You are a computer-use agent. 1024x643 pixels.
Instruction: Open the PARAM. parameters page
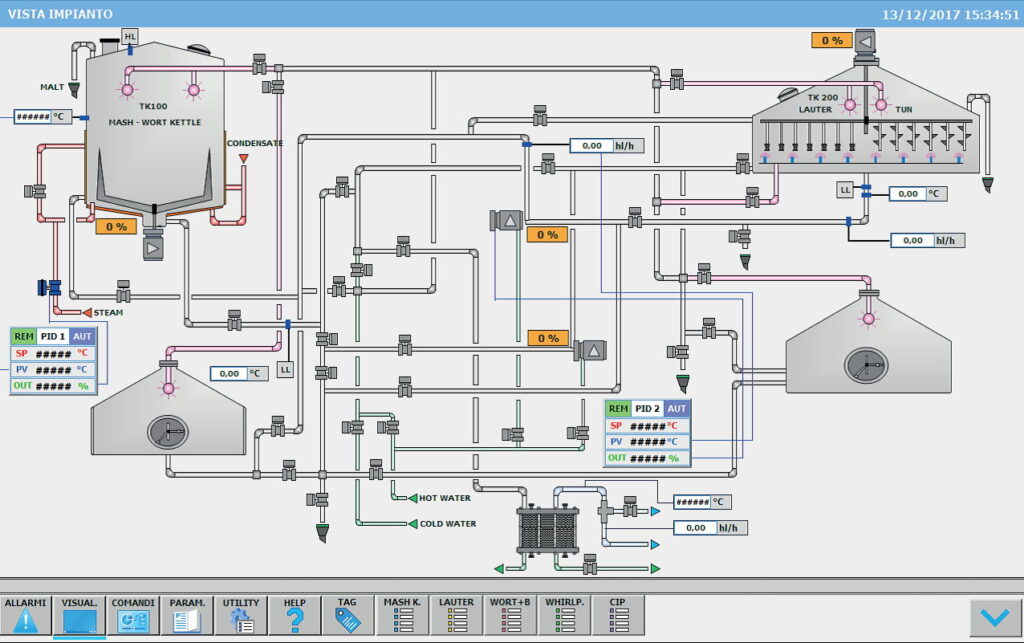click(187, 615)
